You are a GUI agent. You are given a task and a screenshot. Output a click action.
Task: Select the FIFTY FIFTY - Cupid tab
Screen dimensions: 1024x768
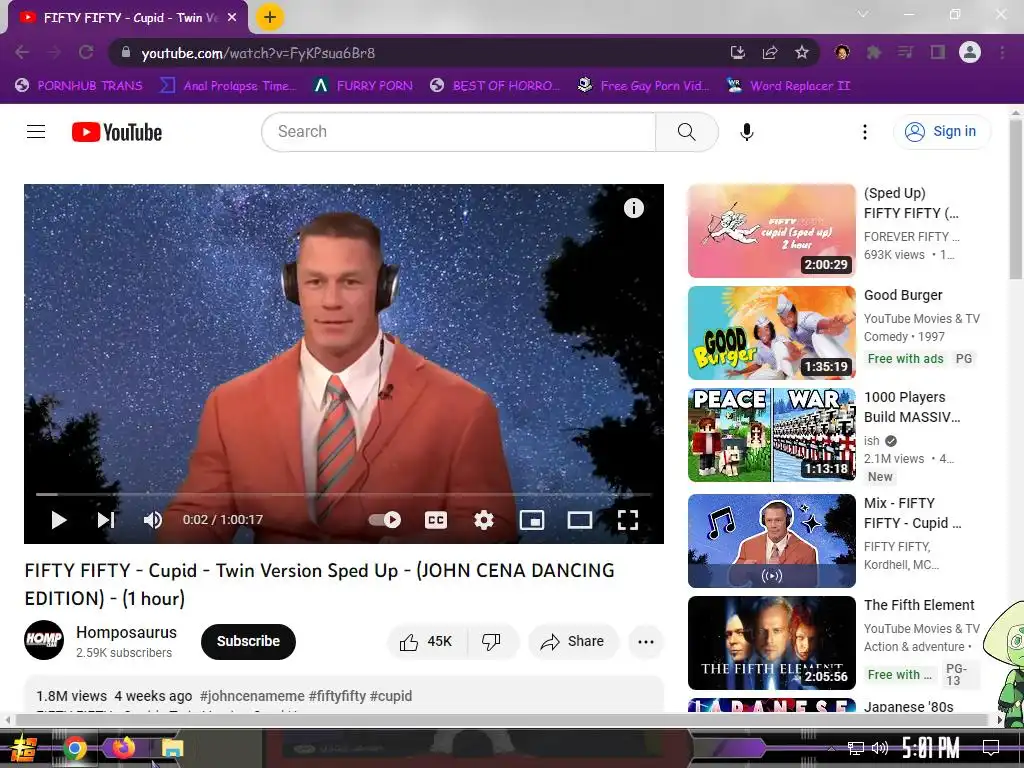(x=129, y=18)
